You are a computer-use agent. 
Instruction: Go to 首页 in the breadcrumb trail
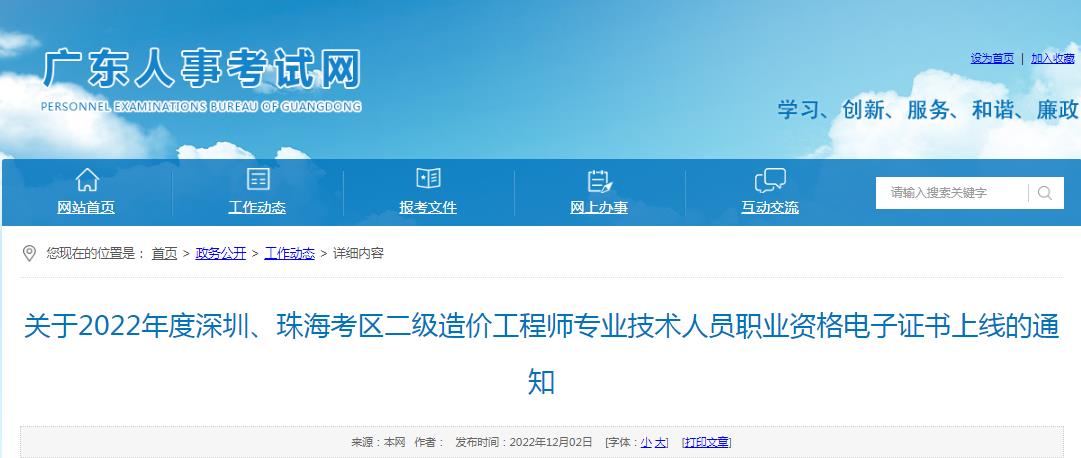(x=164, y=254)
